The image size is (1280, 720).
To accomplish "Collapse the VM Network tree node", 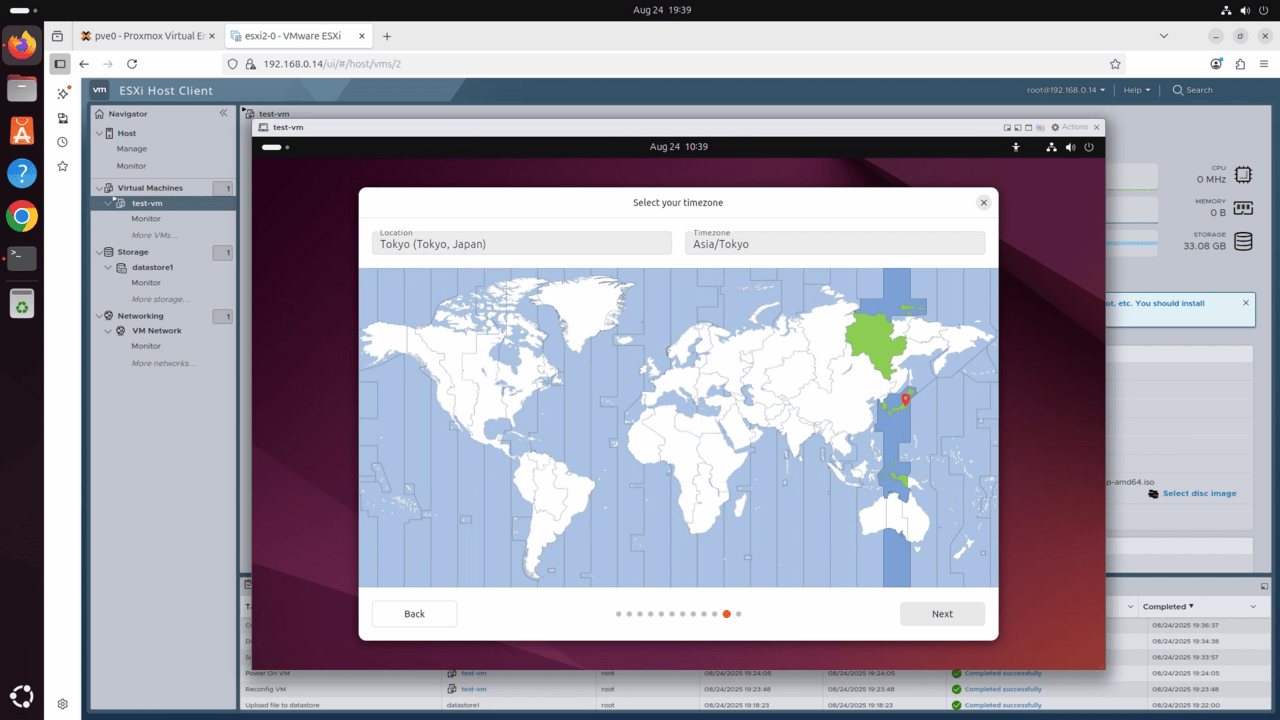I will click(110, 330).
